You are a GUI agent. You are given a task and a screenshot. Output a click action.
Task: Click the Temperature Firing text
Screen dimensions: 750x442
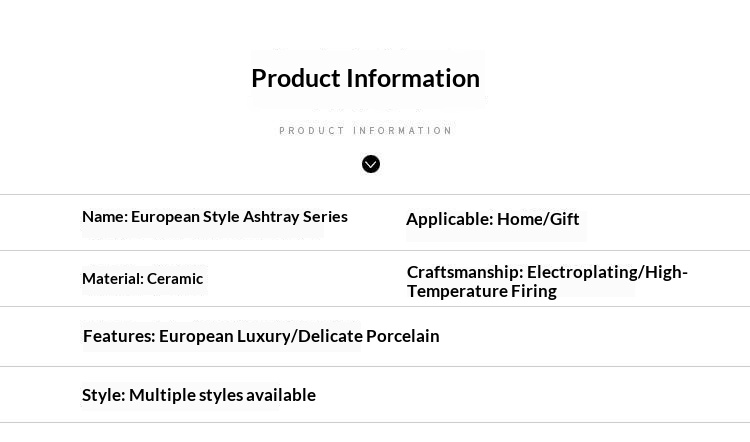click(x=482, y=291)
